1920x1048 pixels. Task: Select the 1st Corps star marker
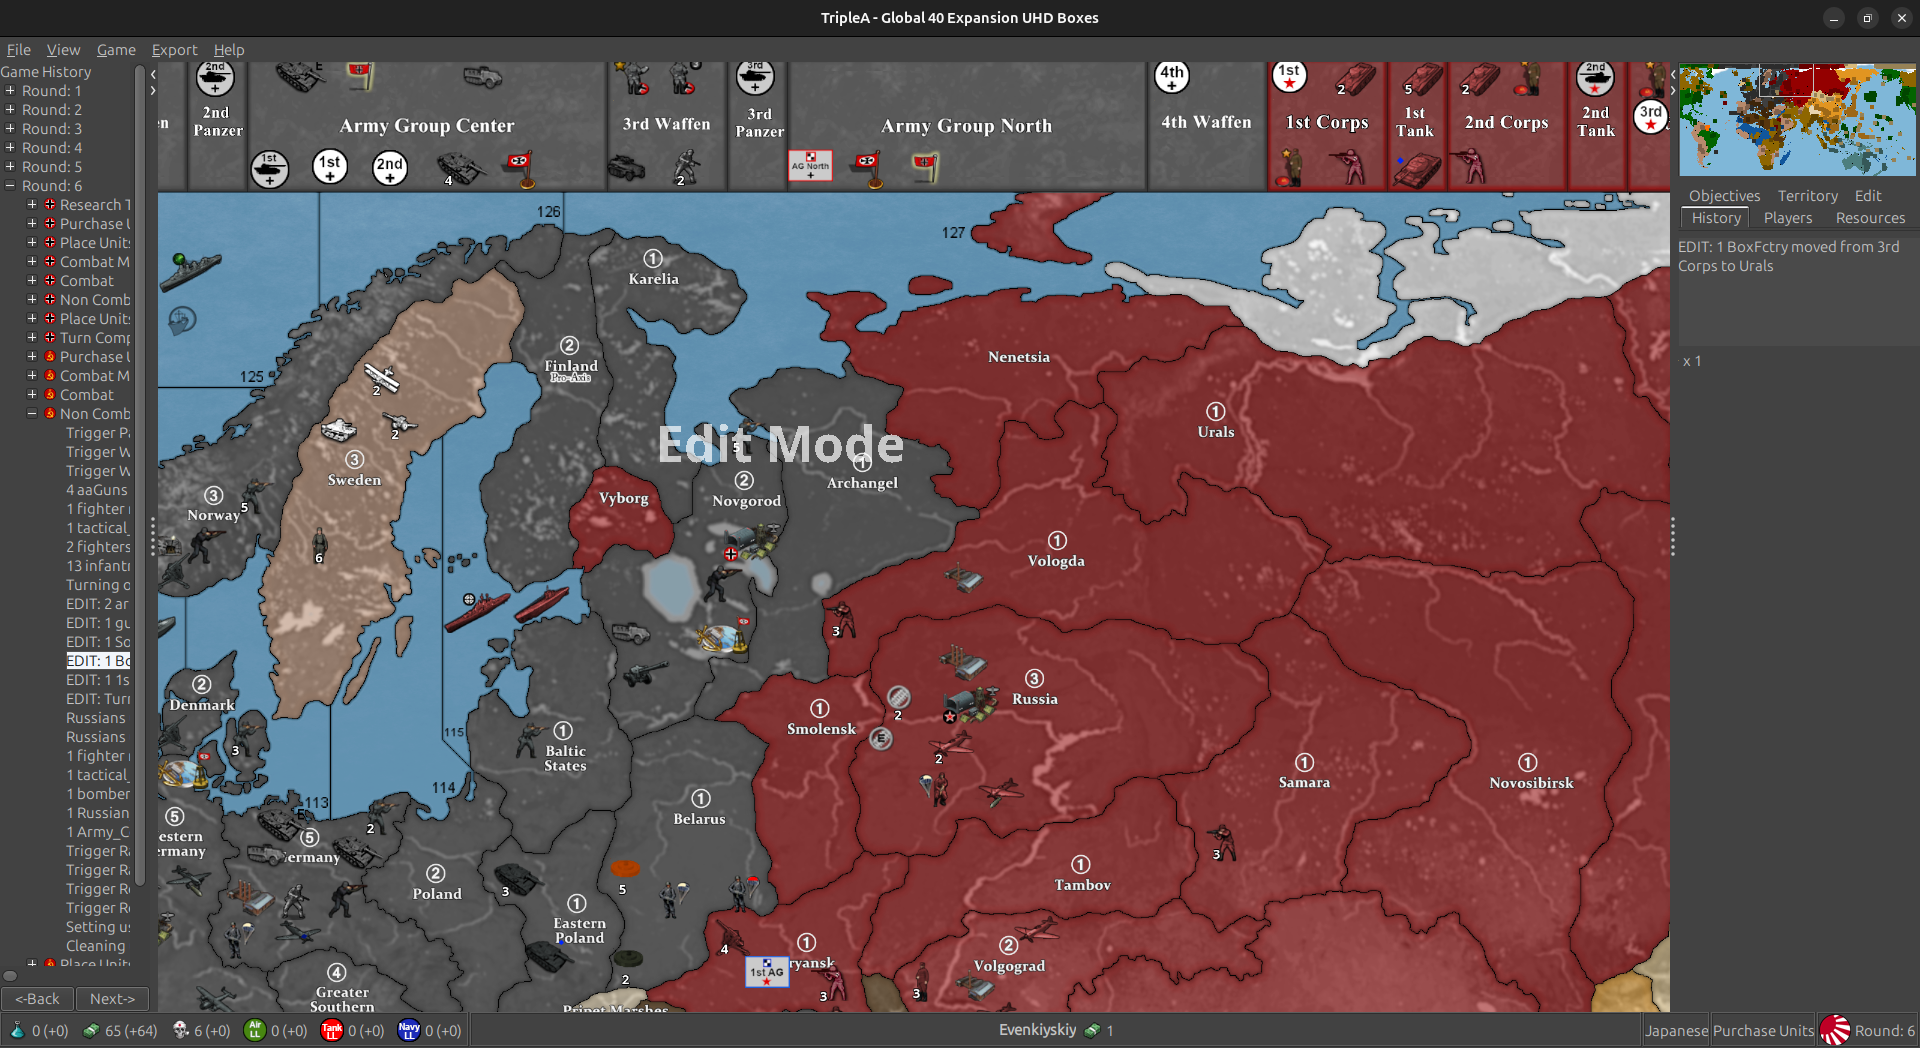coord(1290,76)
